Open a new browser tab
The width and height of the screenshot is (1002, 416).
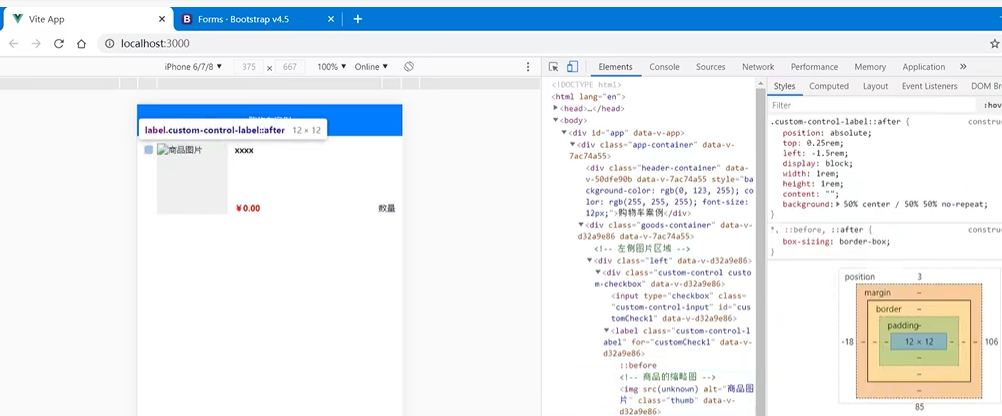[358, 19]
